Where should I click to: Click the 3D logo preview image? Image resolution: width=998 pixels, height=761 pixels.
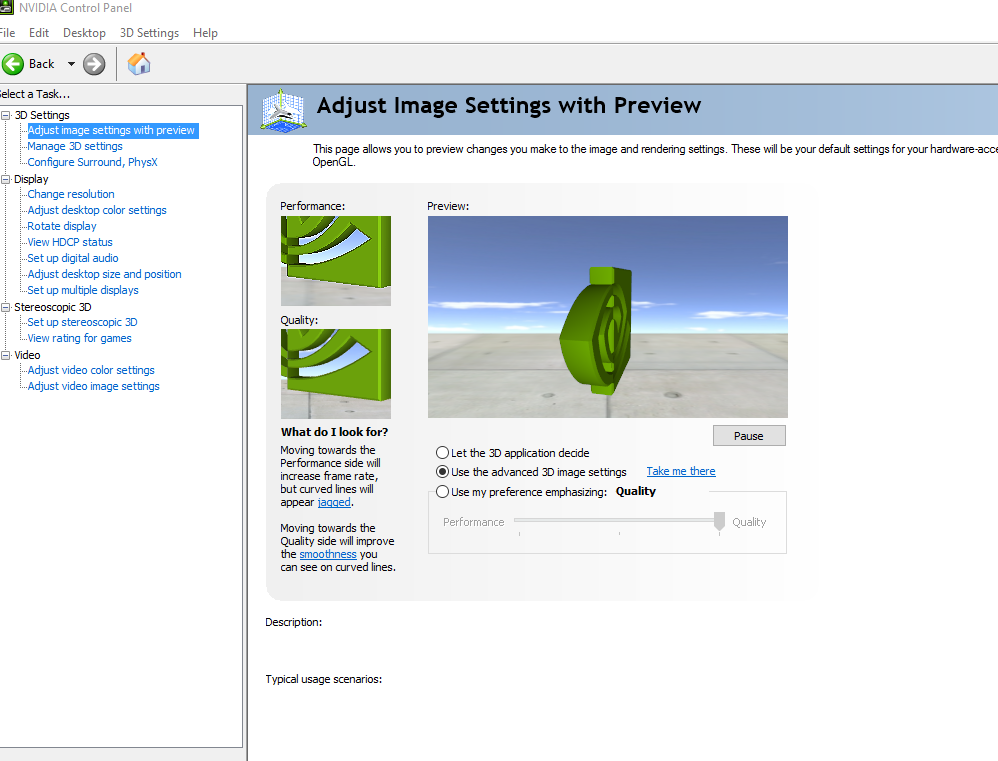click(x=608, y=317)
